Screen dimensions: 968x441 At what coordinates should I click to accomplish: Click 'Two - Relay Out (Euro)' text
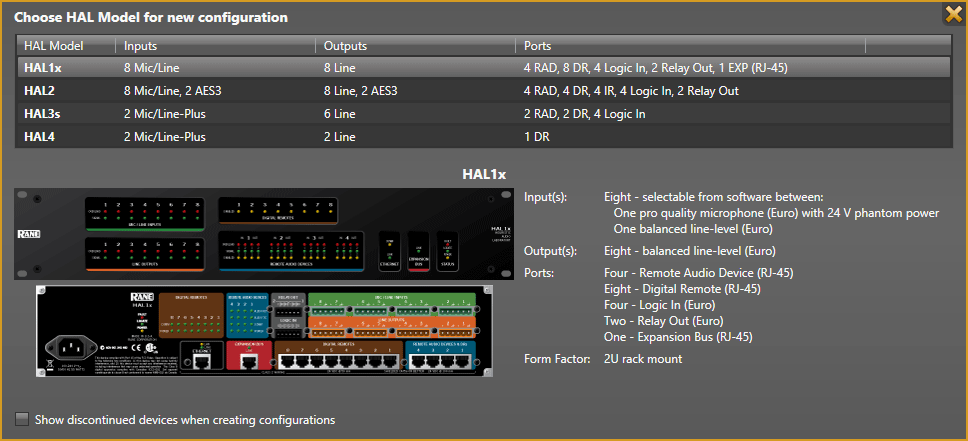click(663, 321)
